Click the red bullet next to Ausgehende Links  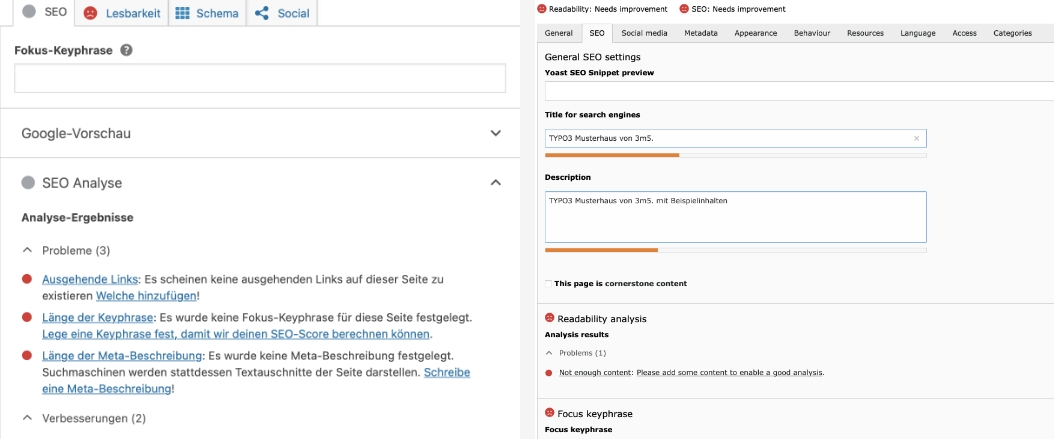[x=27, y=279]
